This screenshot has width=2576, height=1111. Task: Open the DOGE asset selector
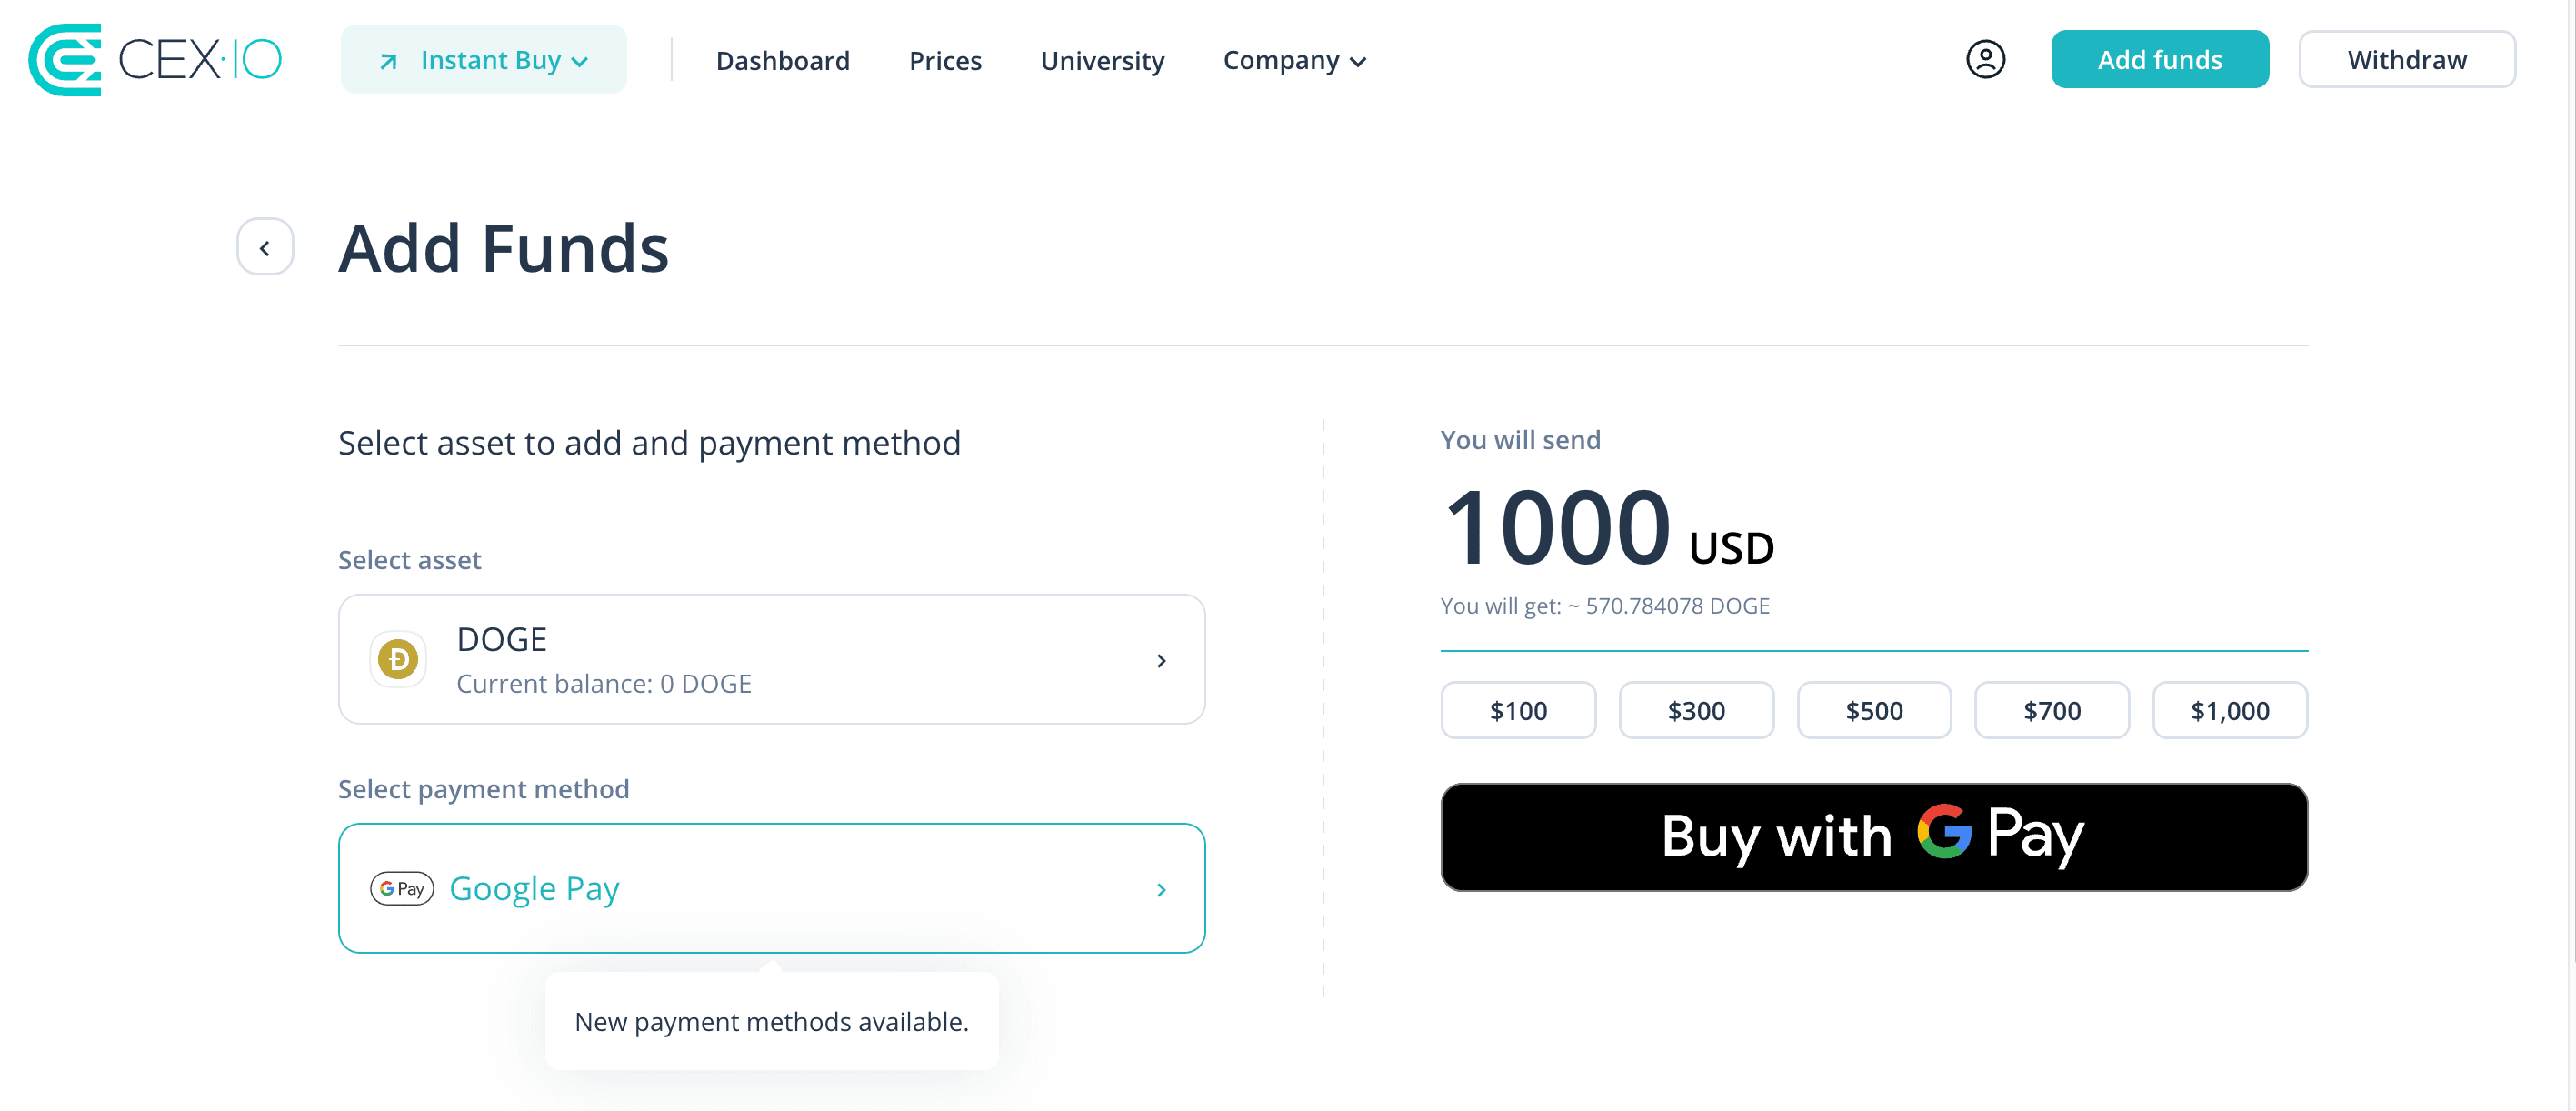point(772,660)
